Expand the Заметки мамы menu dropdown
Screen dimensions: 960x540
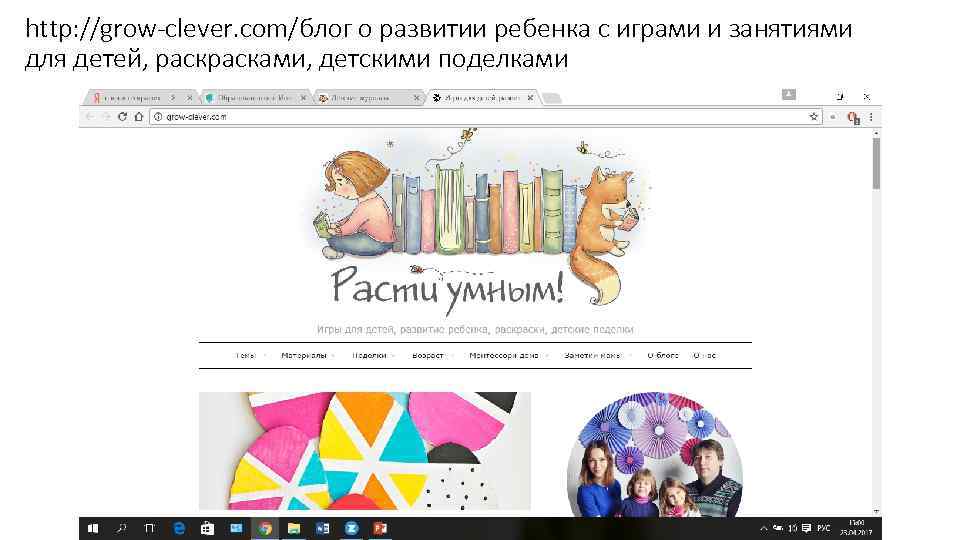597,355
